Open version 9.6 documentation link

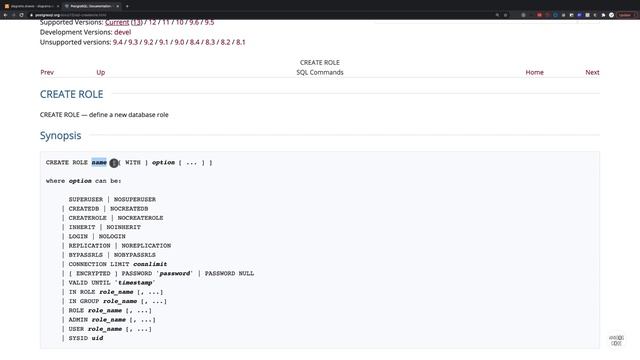[194, 22]
